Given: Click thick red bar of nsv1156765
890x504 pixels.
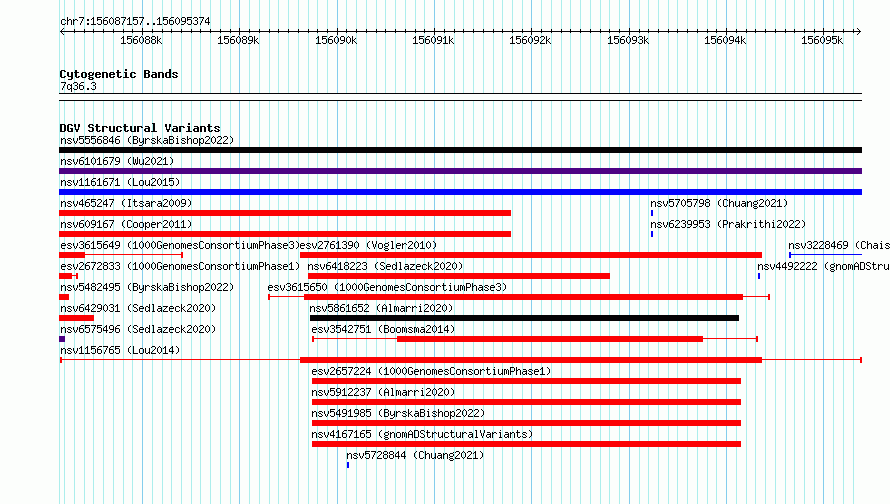Looking at the screenshot, I should click(x=531, y=360).
